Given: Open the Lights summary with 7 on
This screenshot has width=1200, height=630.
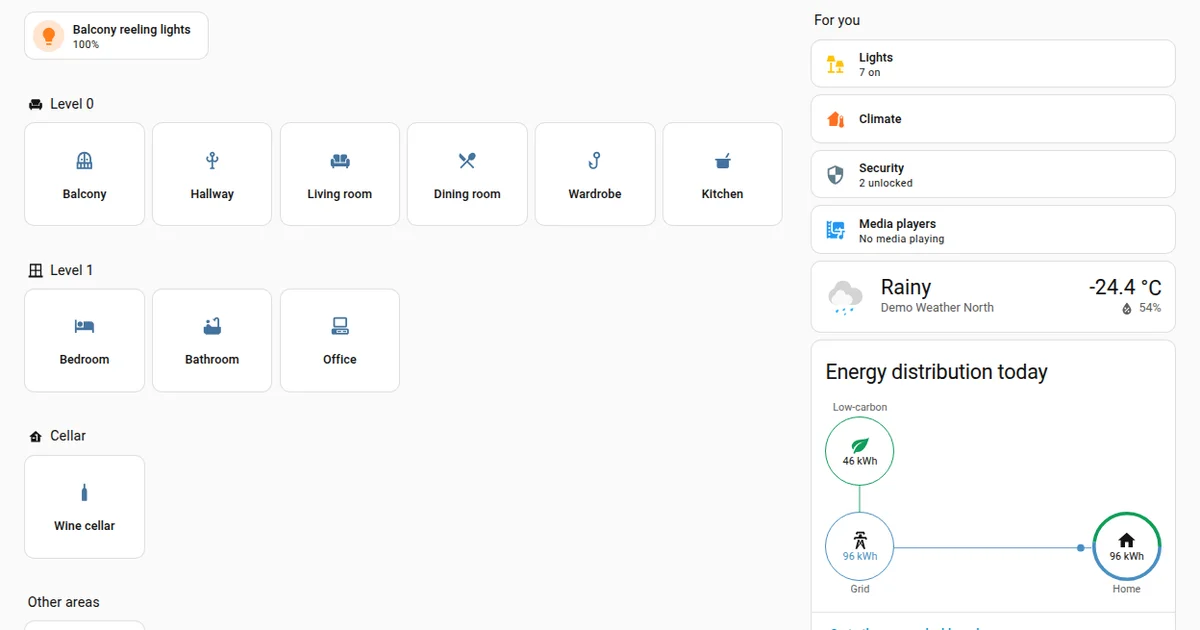Looking at the screenshot, I should point(993,64).
